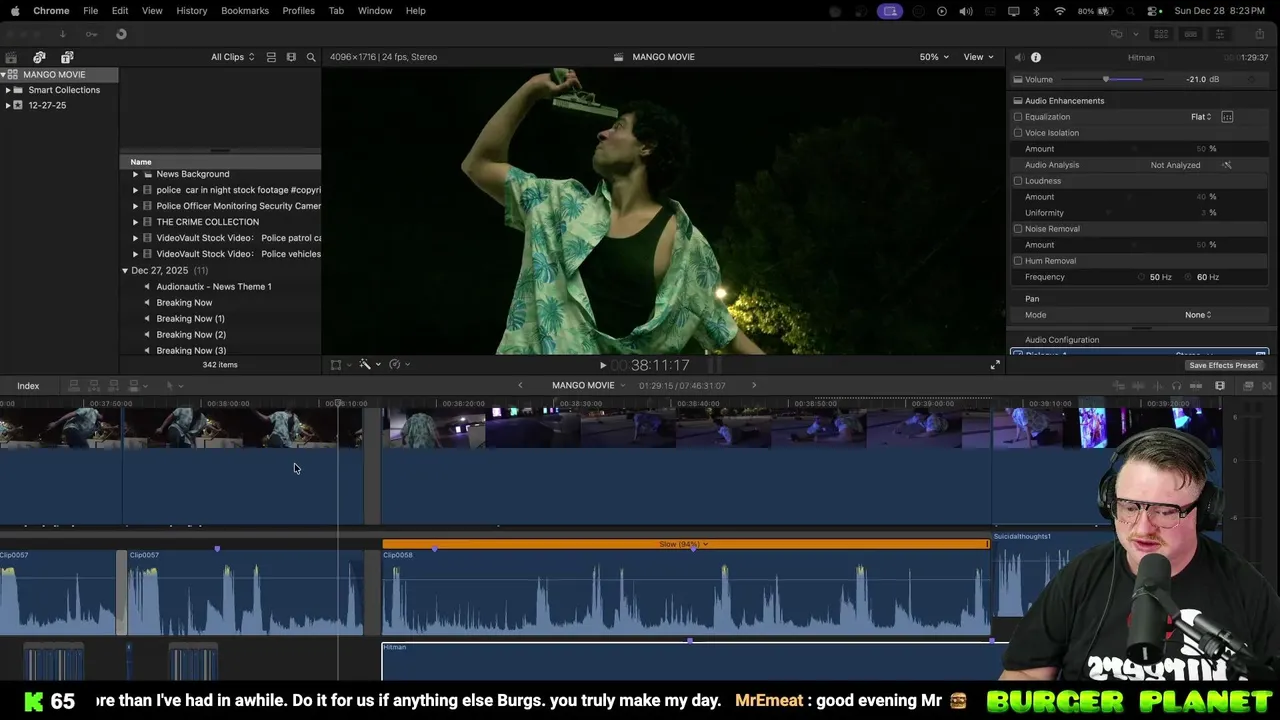Click the volume icon in menu bar
This screenshot has height=720, width=1280.
[x=966, y=11]
